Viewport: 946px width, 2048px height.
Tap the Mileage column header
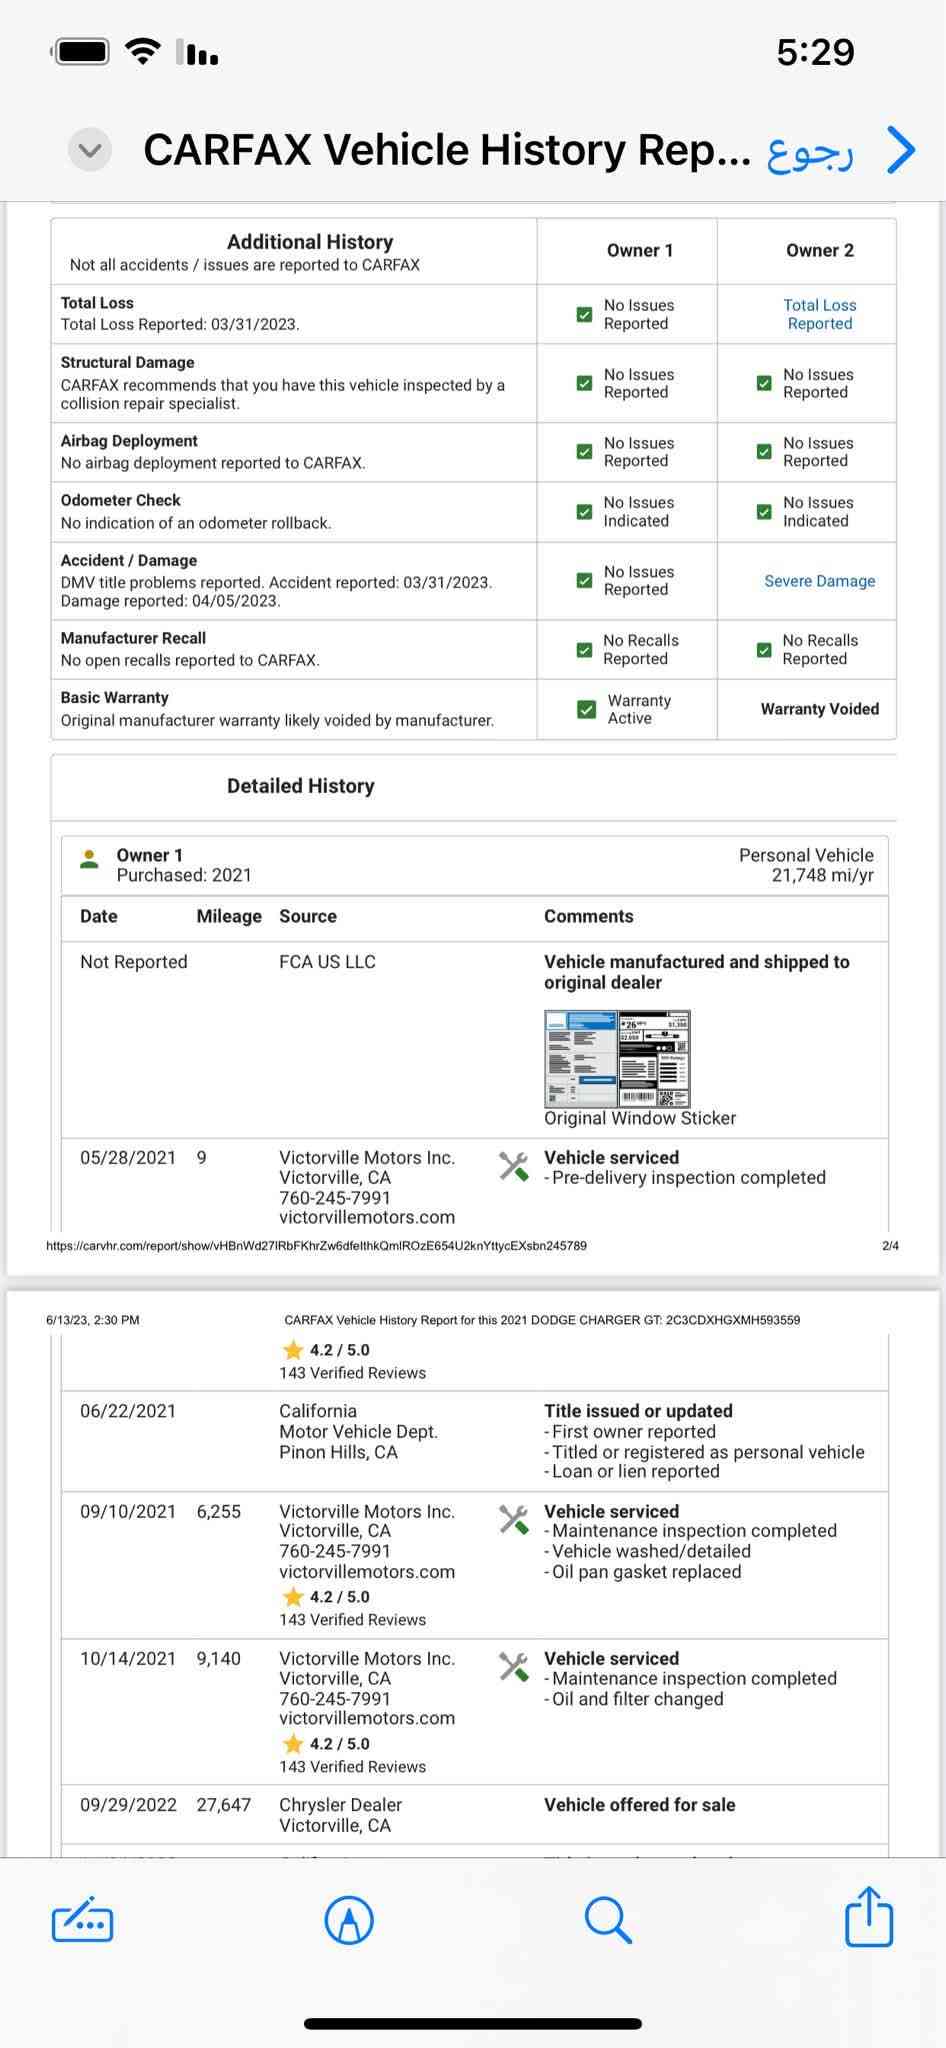pyautogui.click(x=229, y=916)
